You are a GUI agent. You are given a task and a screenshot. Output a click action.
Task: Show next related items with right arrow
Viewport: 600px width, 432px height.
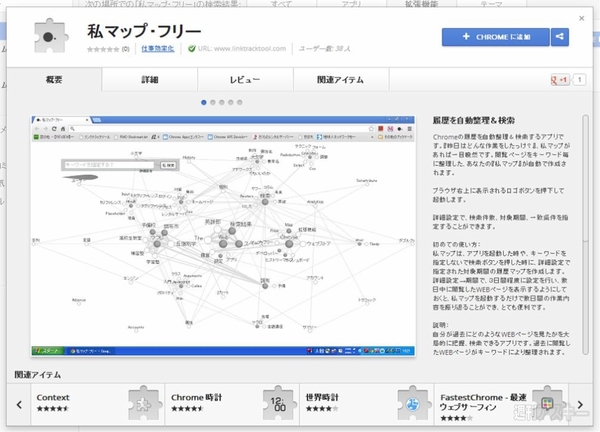[580, 404]
